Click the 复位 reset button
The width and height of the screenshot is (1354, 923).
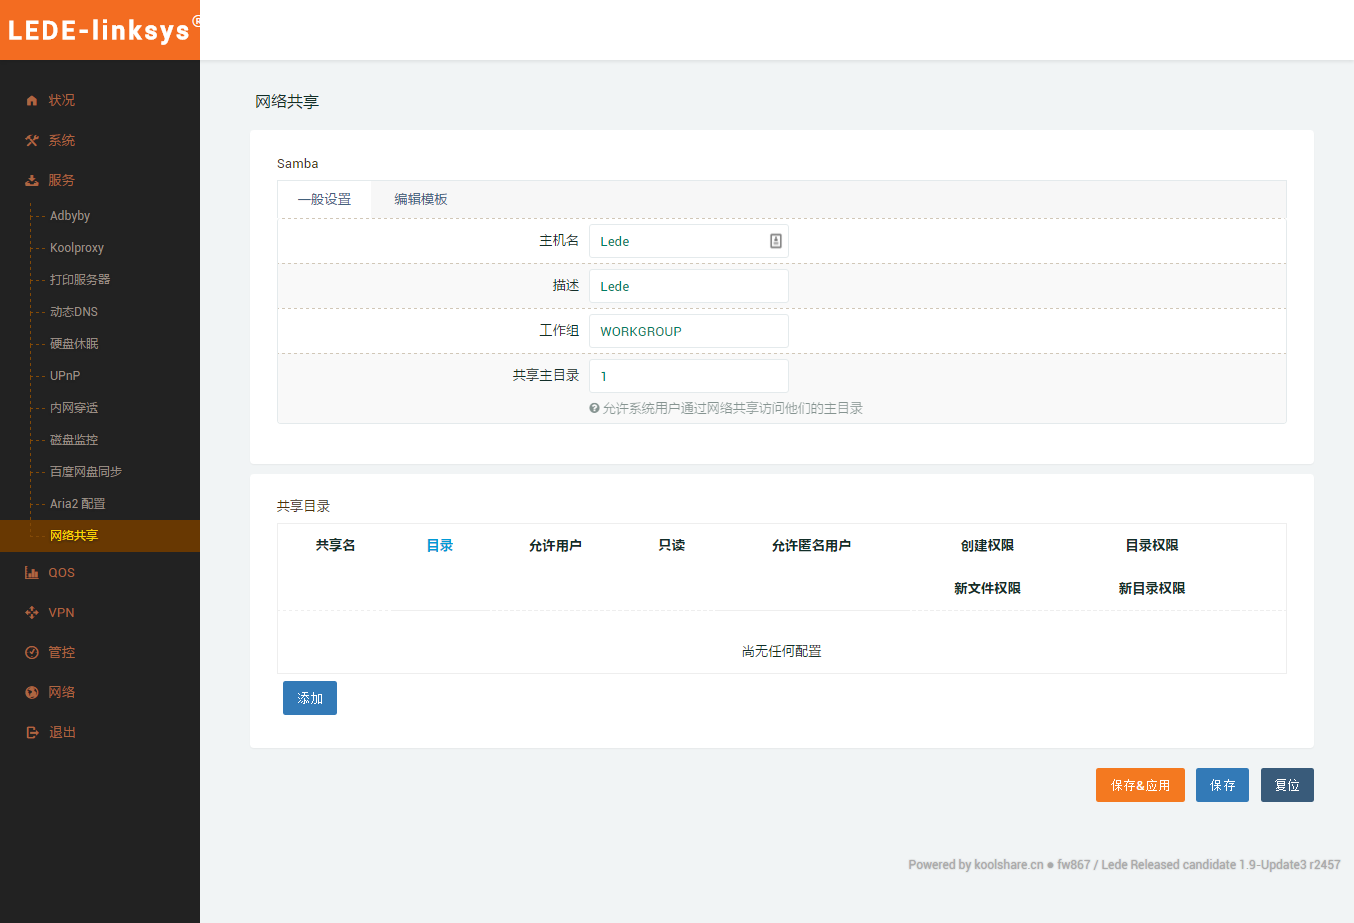(x=1287, y=785)
